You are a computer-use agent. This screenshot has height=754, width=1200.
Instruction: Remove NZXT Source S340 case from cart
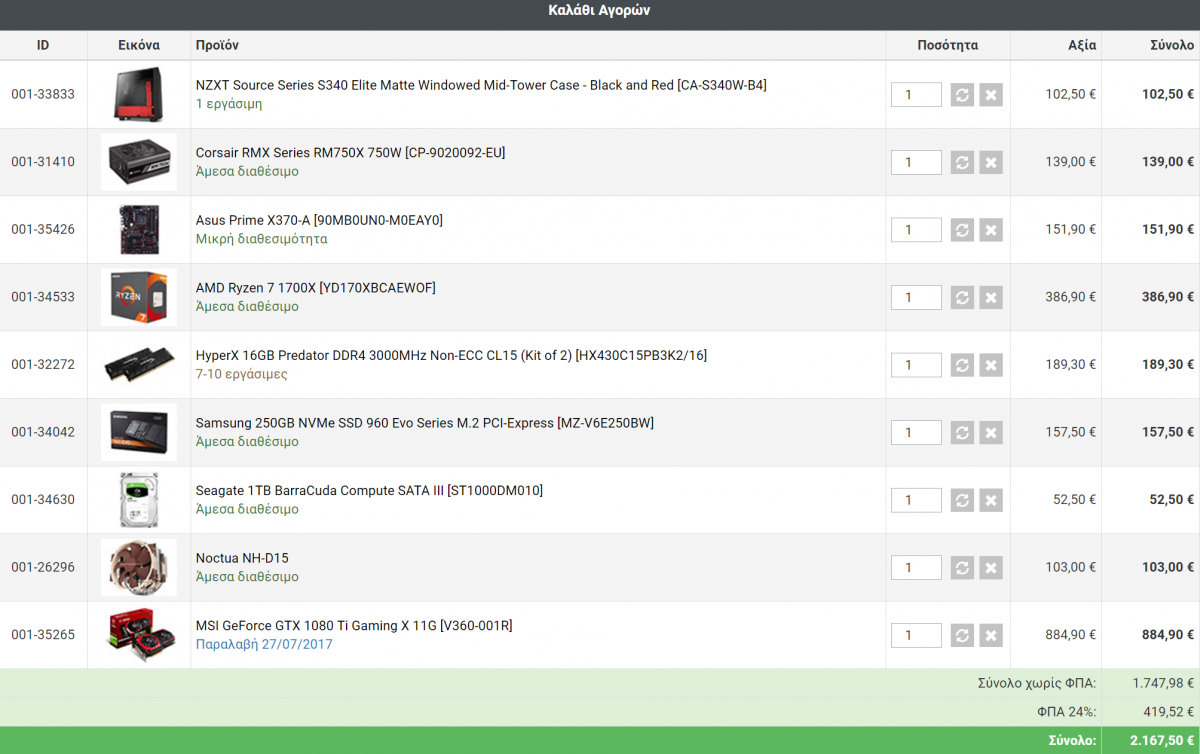click(991, 95)
